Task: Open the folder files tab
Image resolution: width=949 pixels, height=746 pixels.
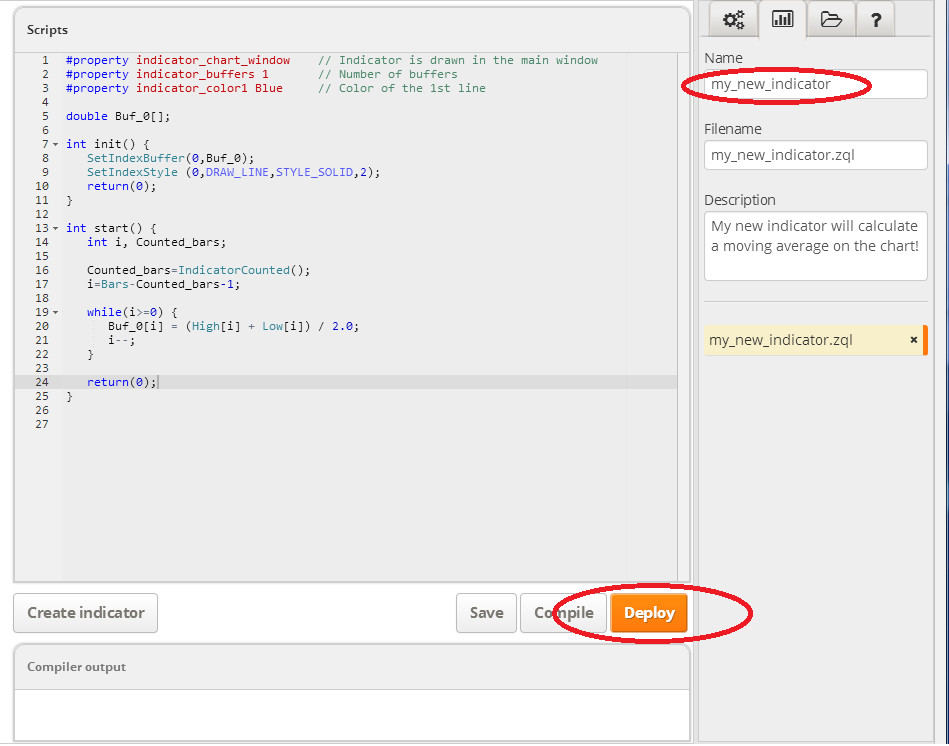Action: click(831, 19)
